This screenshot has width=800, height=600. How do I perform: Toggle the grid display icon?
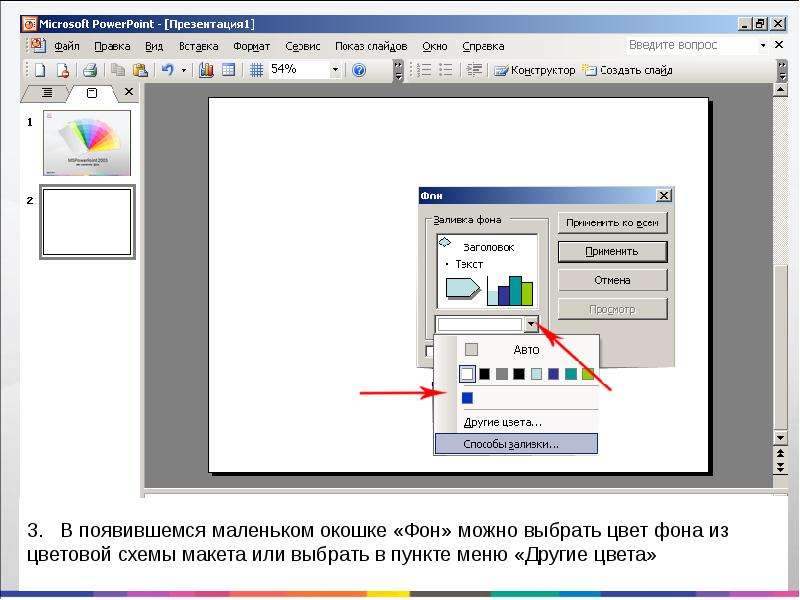(256, 70)
